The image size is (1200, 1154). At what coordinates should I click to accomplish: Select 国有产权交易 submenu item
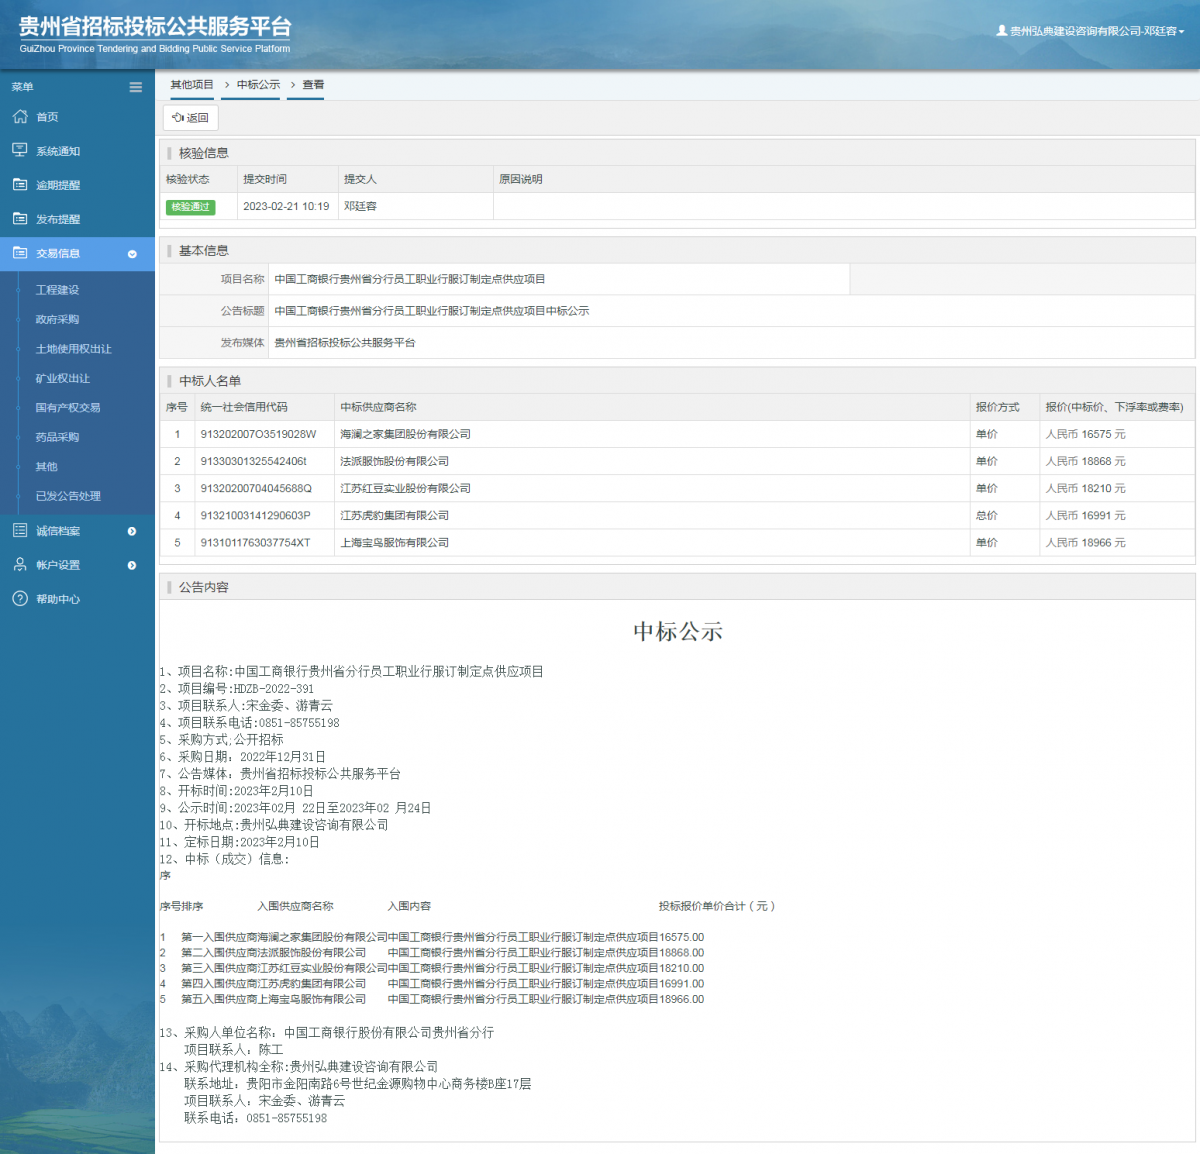(x=68, y=408)
